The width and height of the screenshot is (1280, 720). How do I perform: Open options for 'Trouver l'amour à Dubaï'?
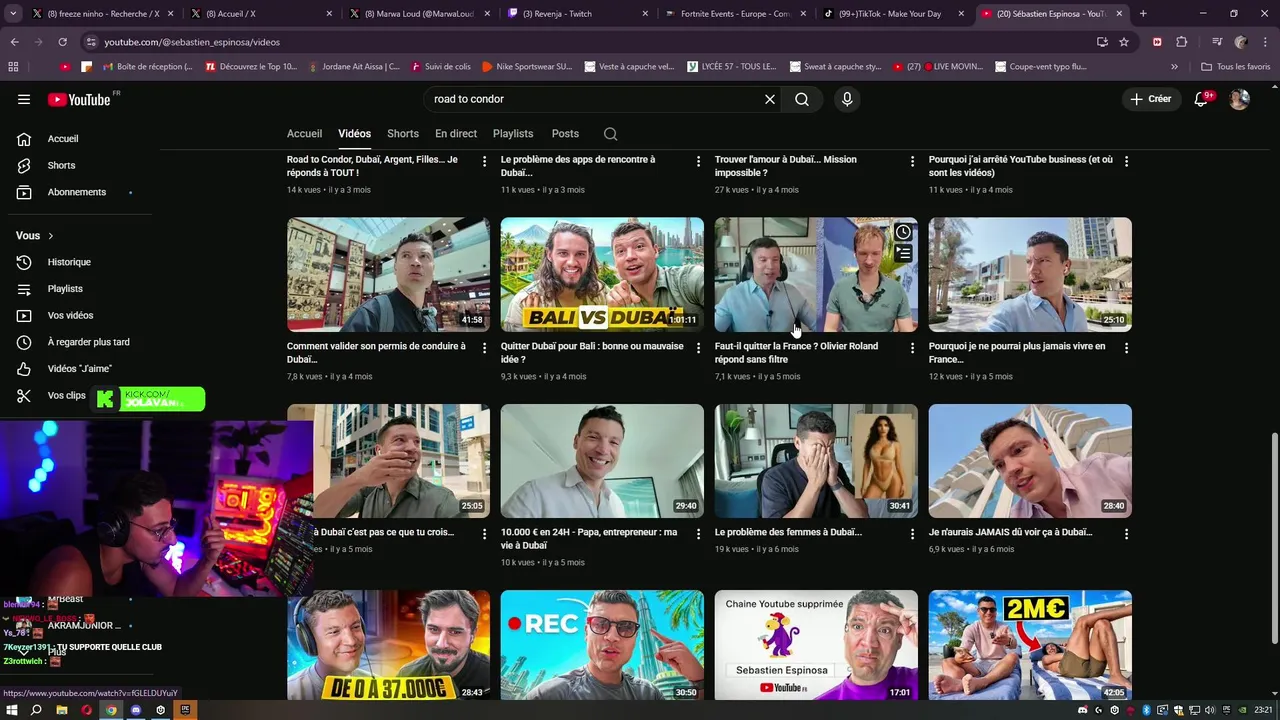click(912, 161)
